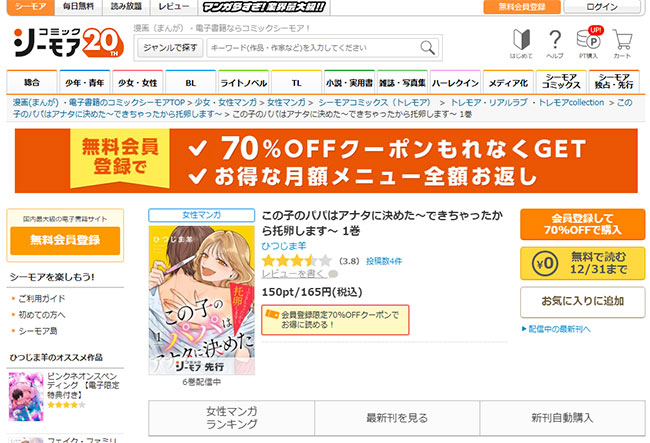Open author link ひつじま羊
Viewport: 650px width, 443px height.
pyautogui.click(x=284, y=246)
